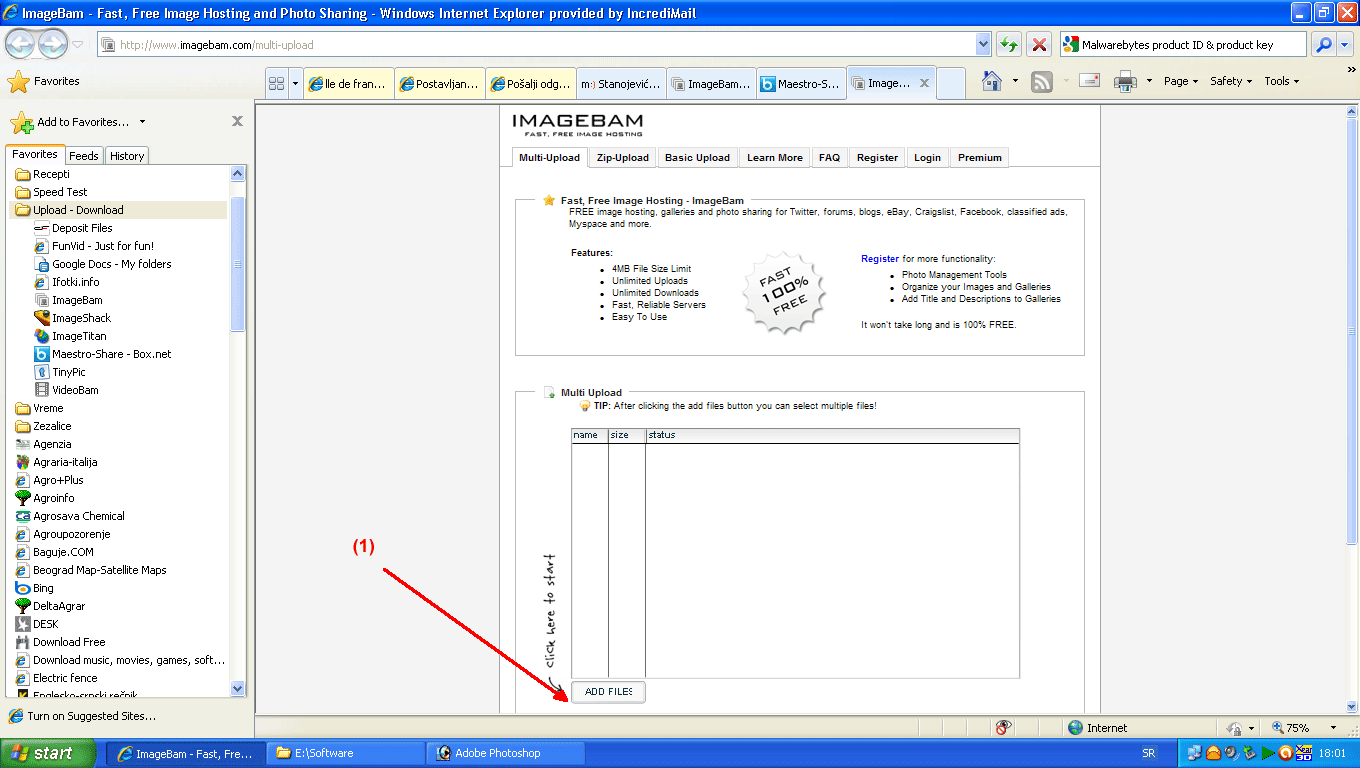Expand the Add to Favorites dropdown arrow
The height and width of the screenshot is (768, 1360).
pyautogui.click(x=142, y=122)
